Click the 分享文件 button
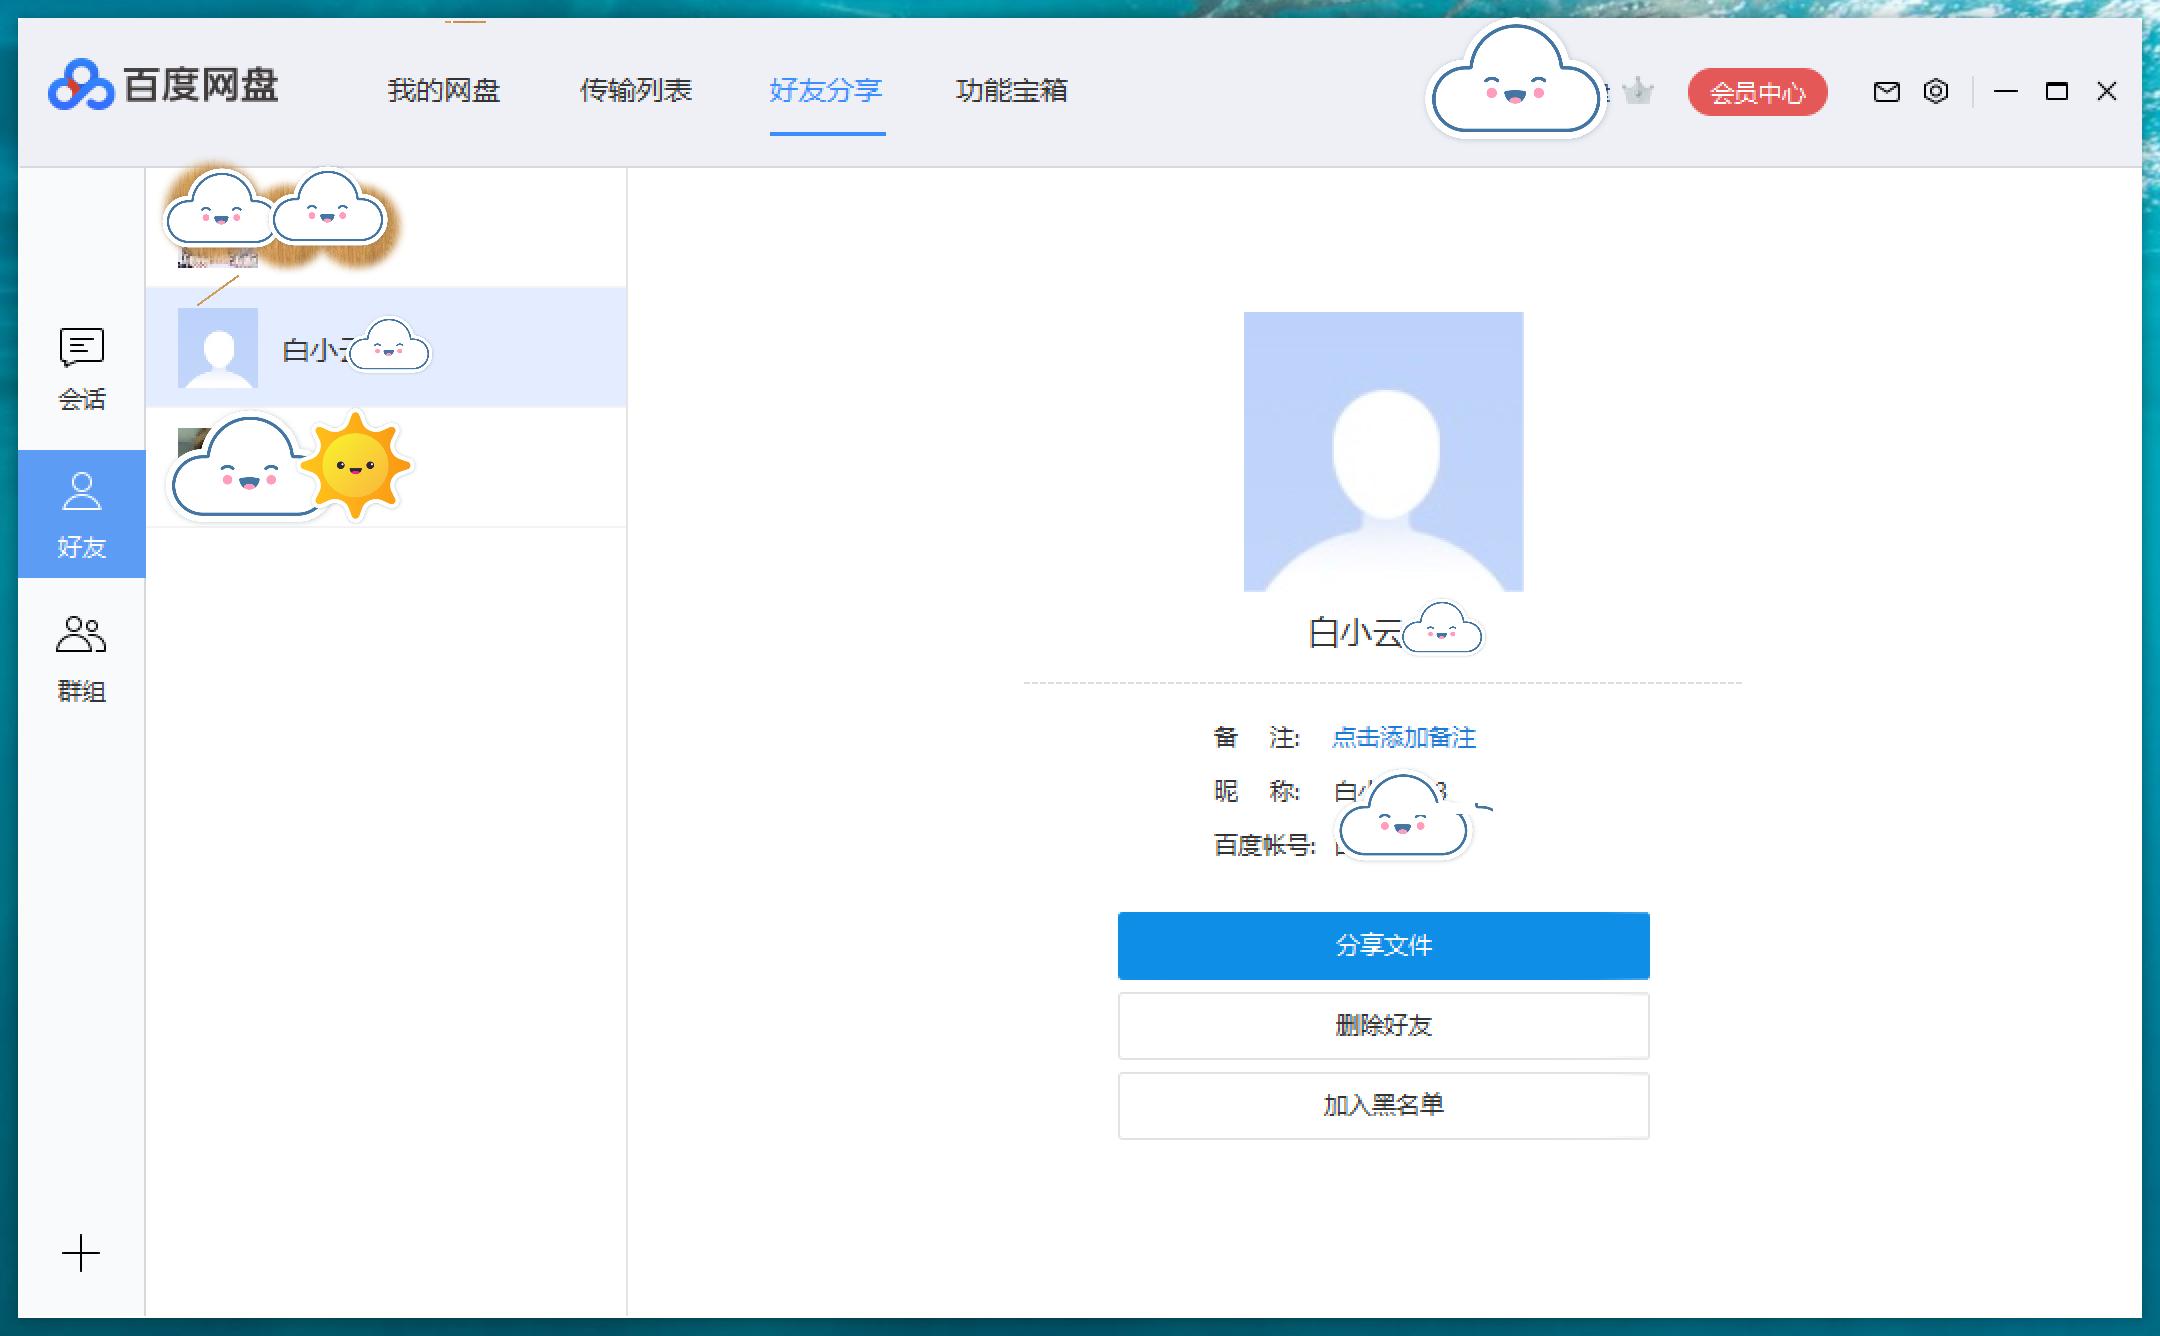 click(1384, 944)
